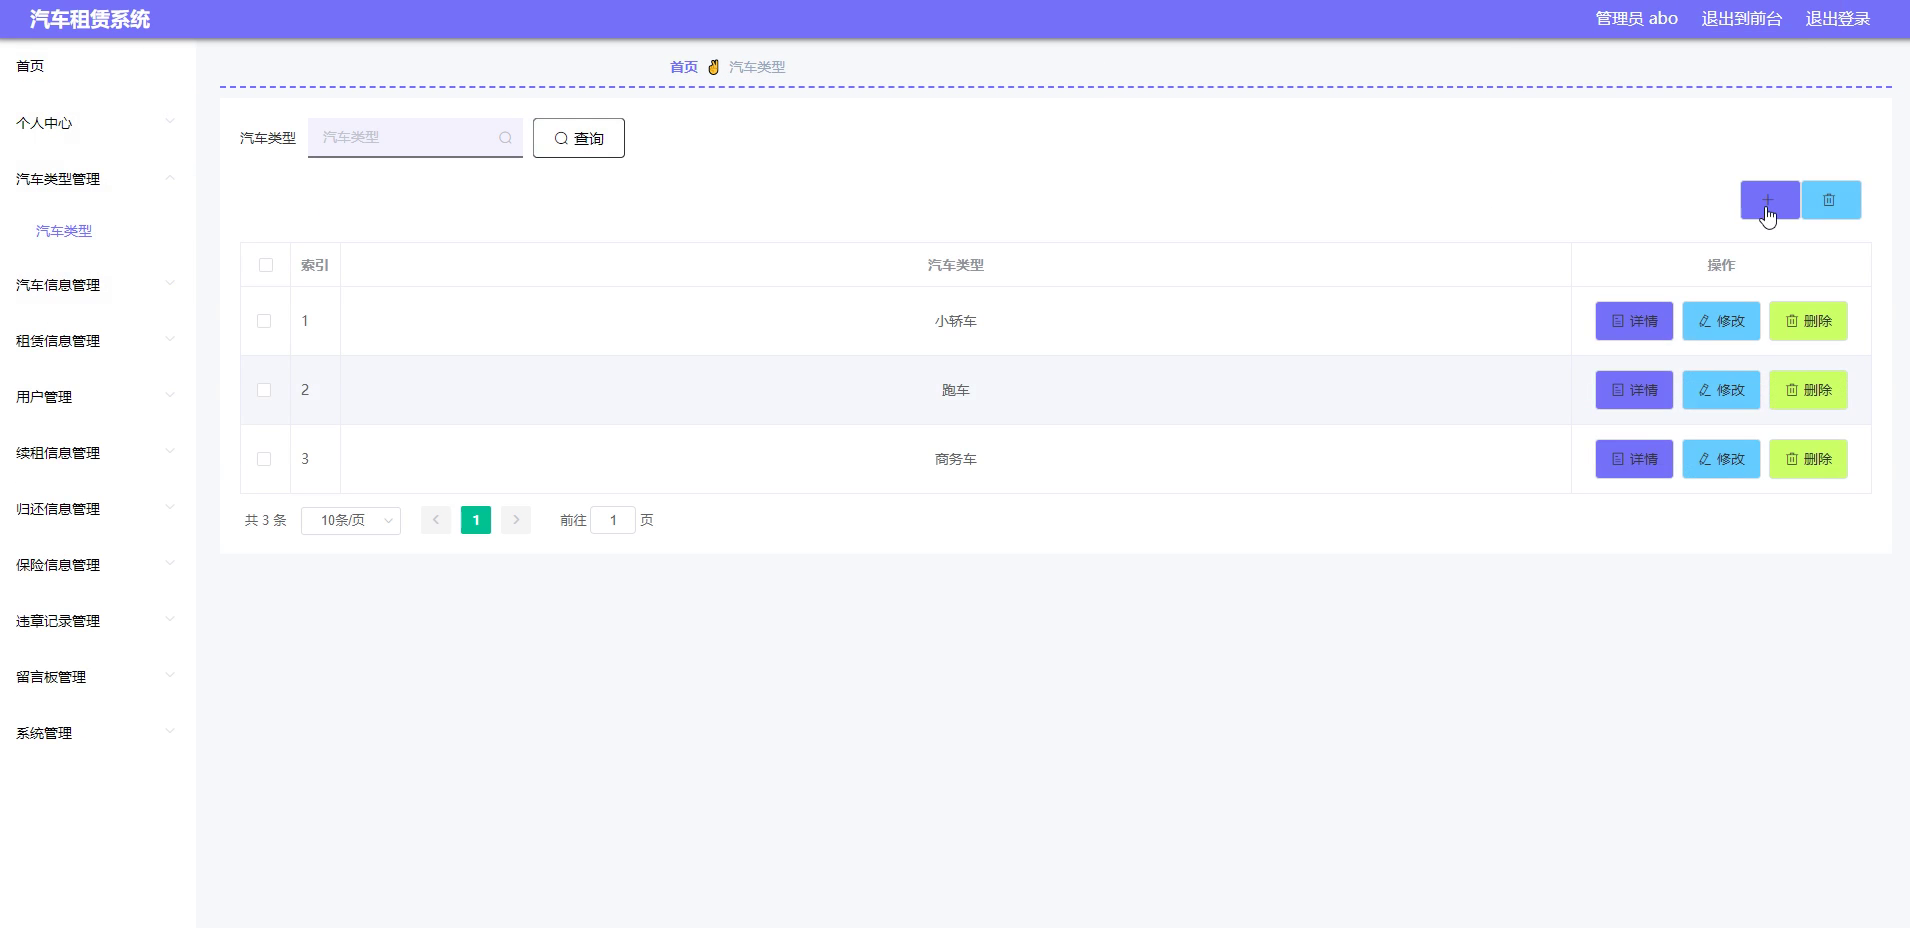1910x928 pixels.
Task: Expand 用户管理 sidebar menu
Action: coord(98,397)
